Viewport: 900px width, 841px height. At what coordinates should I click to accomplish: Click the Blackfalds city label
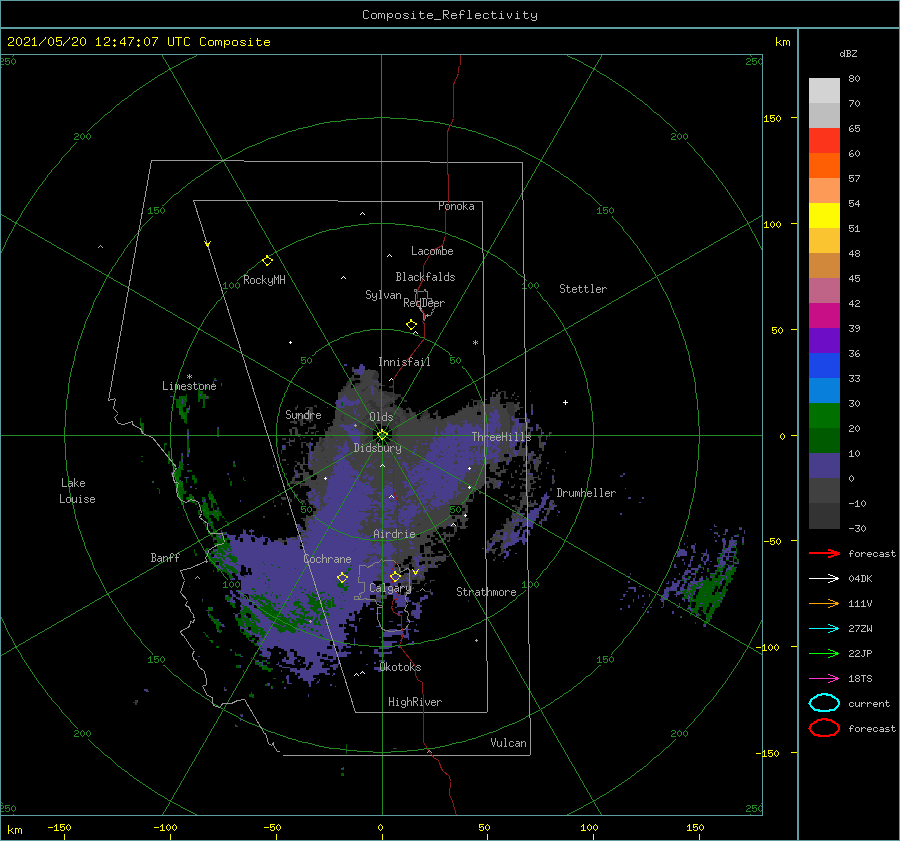tap(425, 277)
